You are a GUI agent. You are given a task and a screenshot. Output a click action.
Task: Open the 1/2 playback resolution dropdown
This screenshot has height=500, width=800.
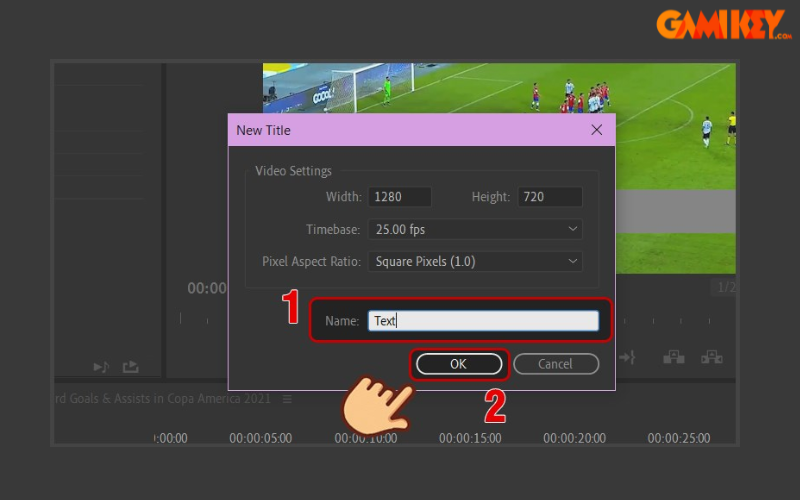tap(724, 288)
